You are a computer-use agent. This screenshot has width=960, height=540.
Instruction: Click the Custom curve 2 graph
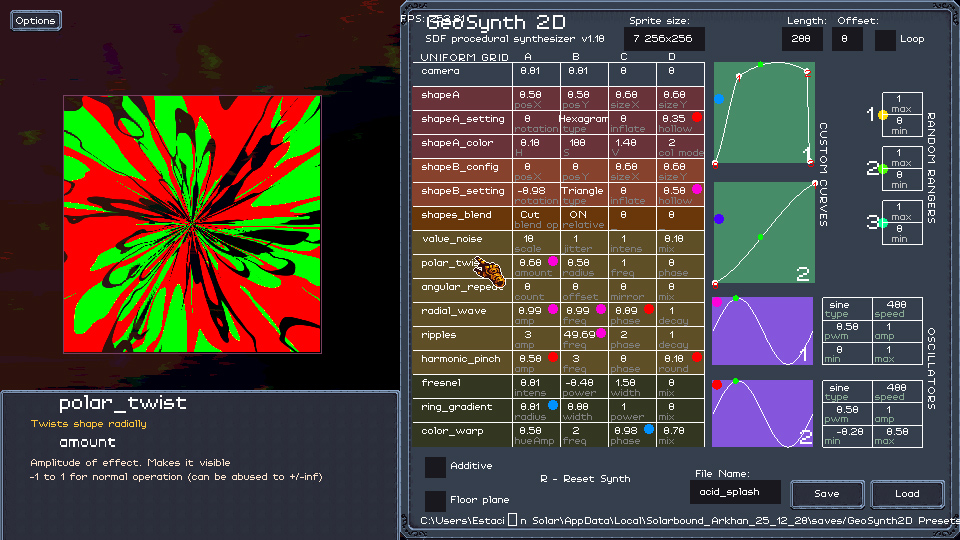click(x=764, y=232)
